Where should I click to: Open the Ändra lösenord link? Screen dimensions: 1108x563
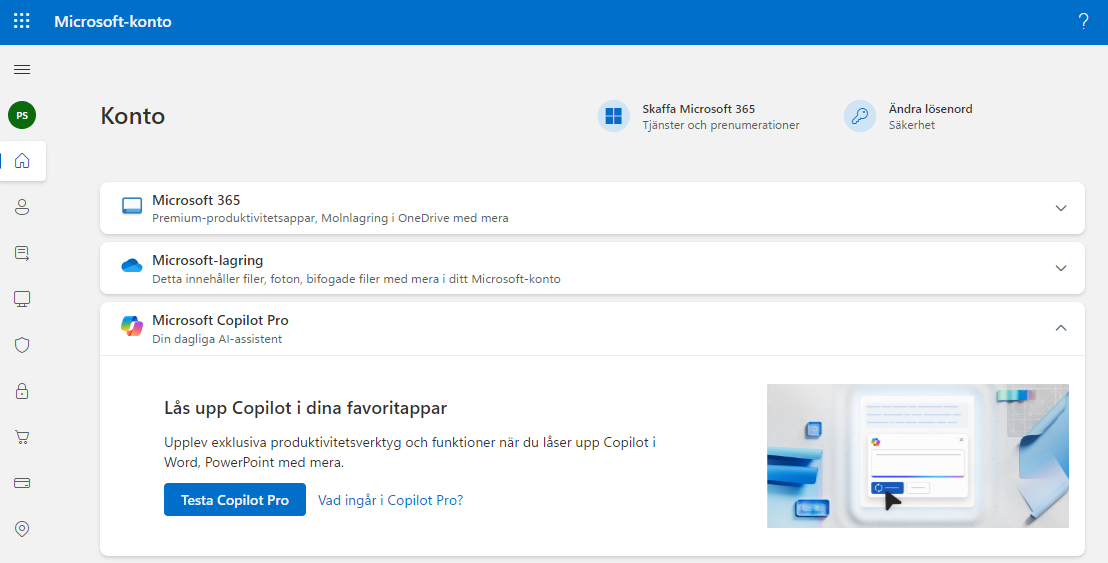tap(930, 109)
